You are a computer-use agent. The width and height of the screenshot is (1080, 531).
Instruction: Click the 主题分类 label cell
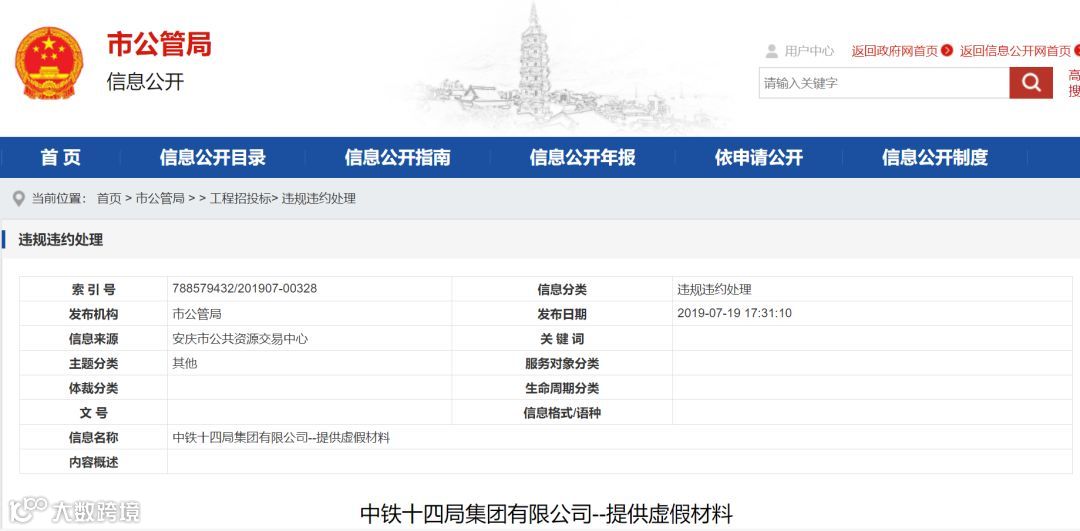[x=94, y=364]
